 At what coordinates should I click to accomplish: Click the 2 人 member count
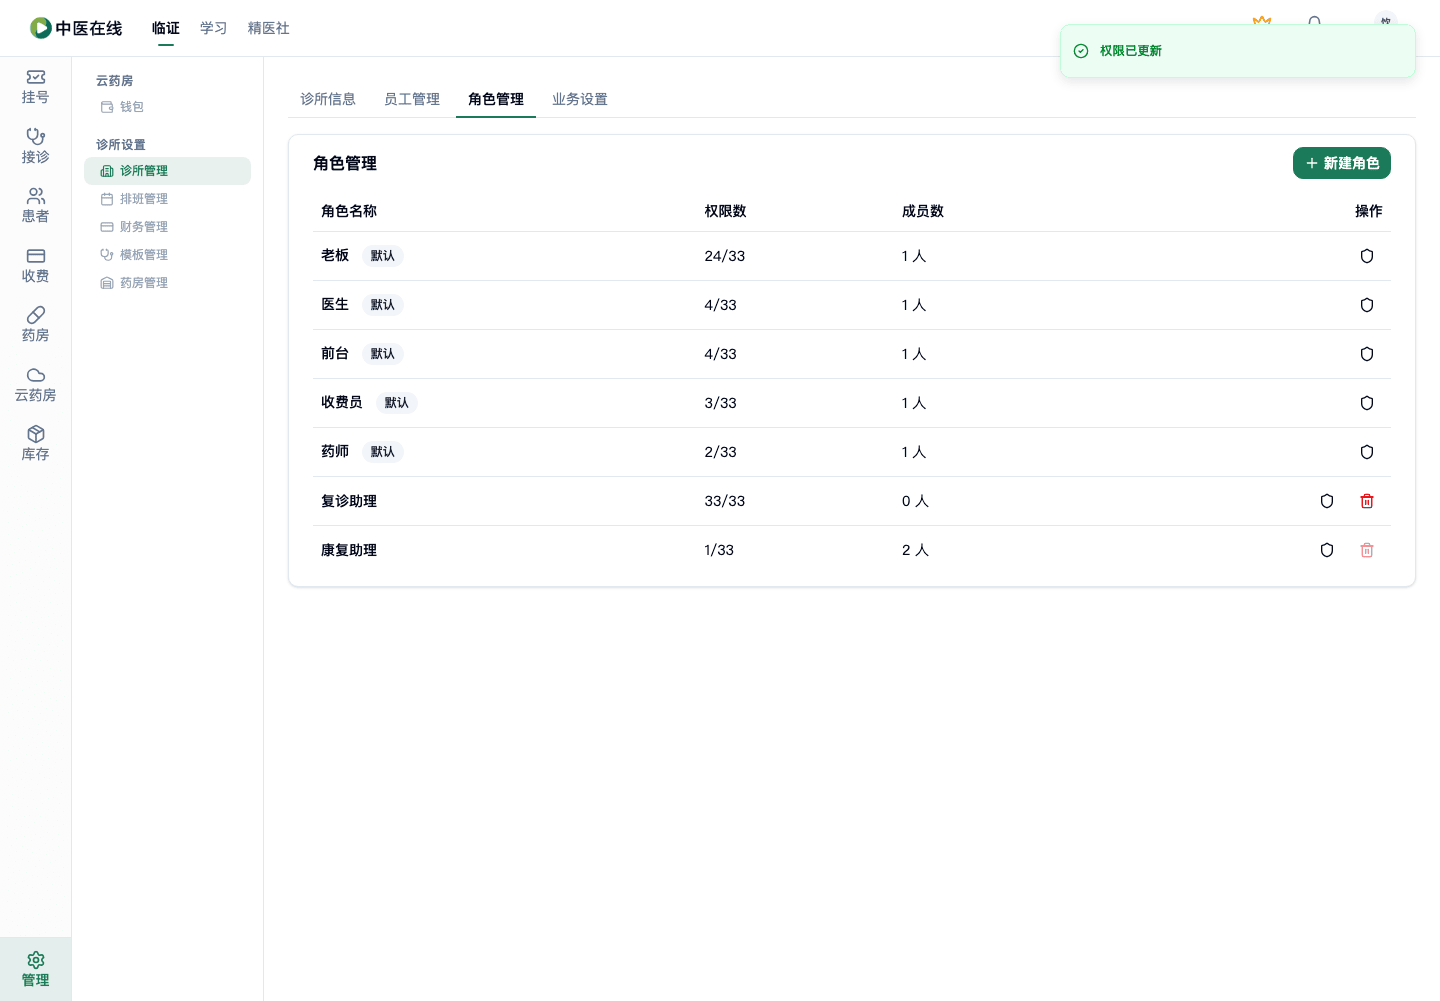pos(915,550)
